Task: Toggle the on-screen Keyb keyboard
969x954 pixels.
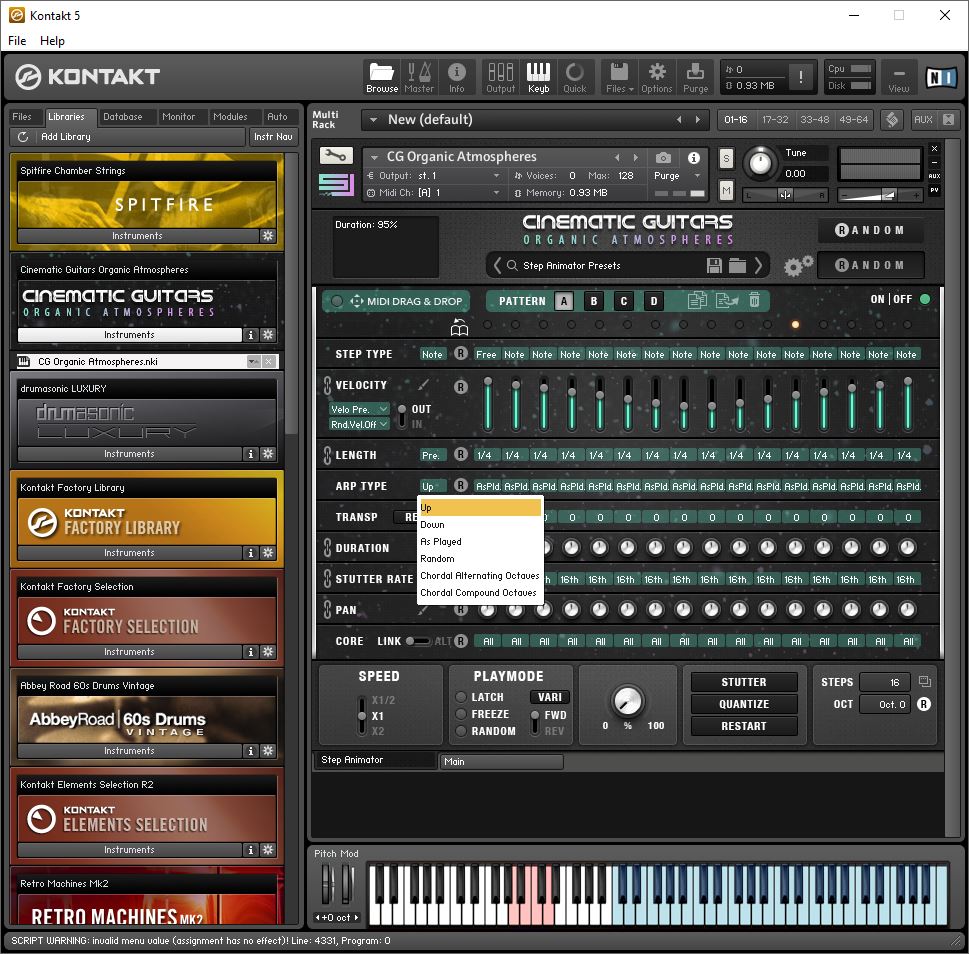Action: pos(538,77)
